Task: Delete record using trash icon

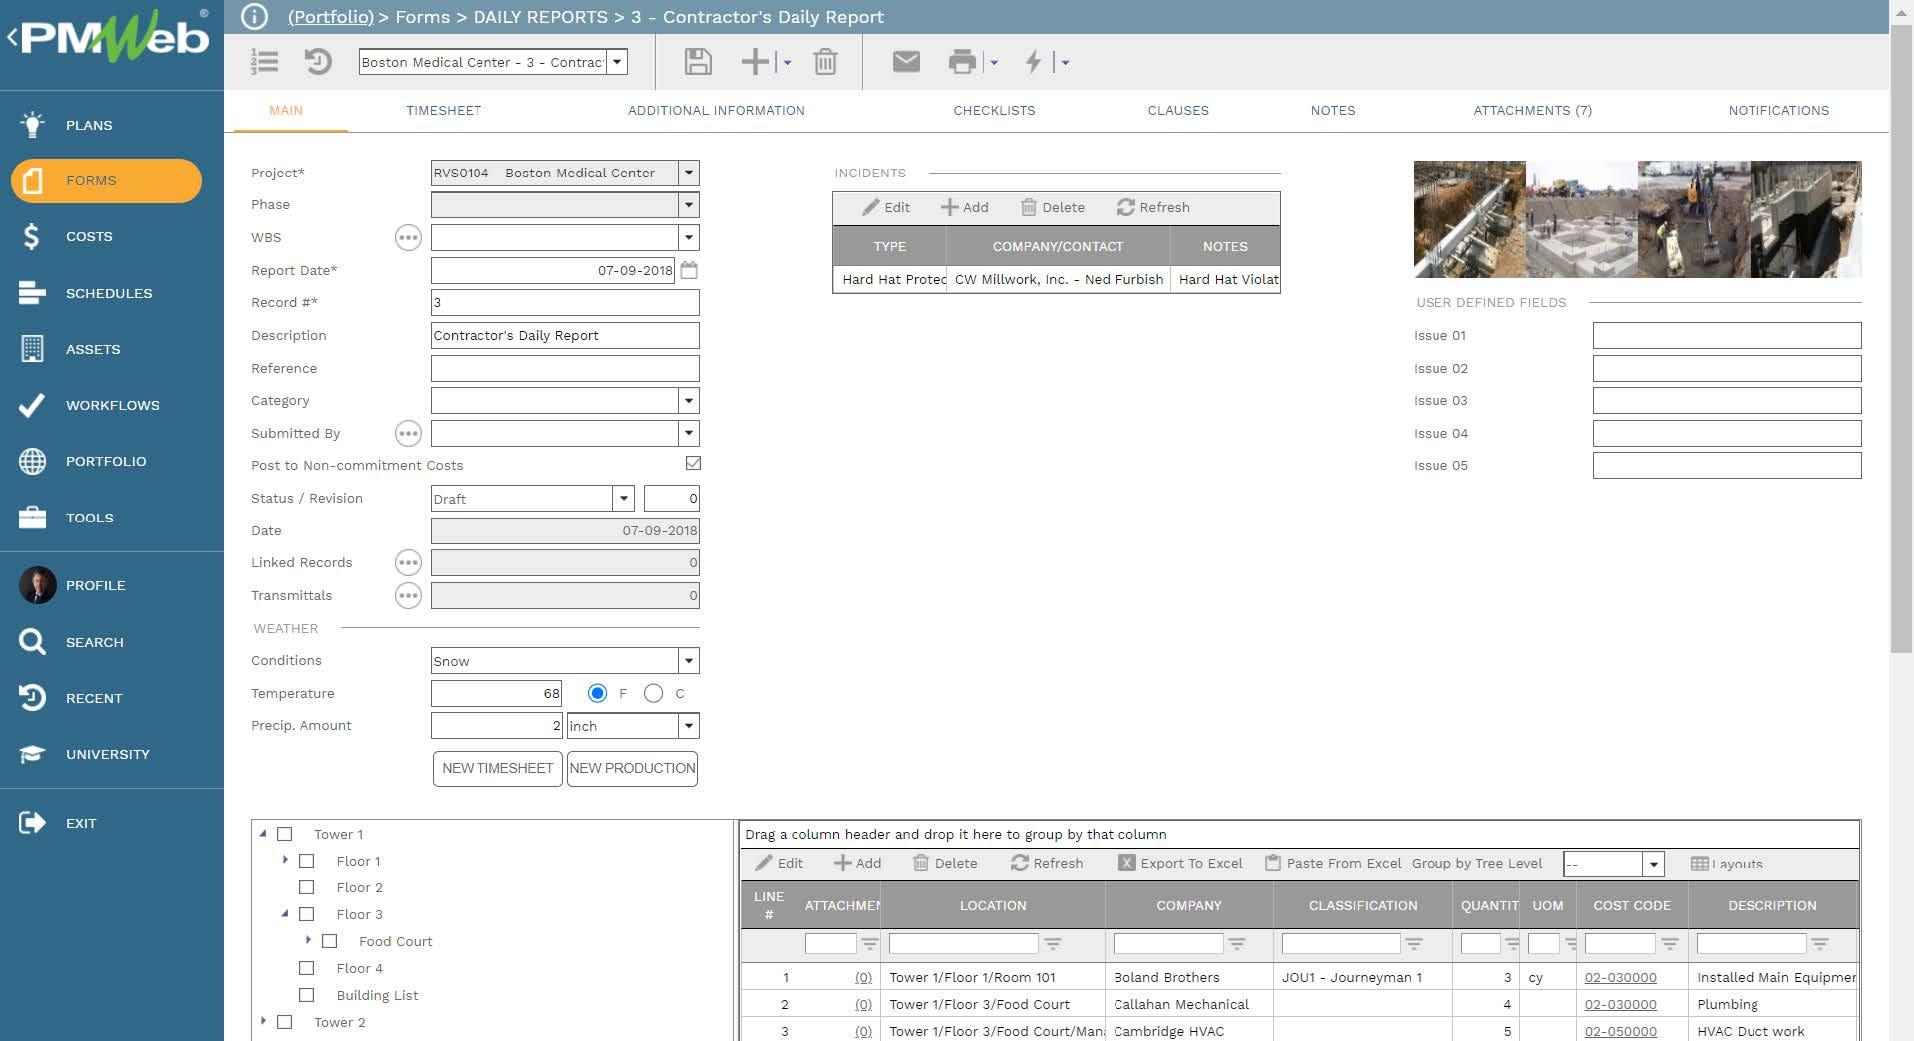Action: pos(825,62)
